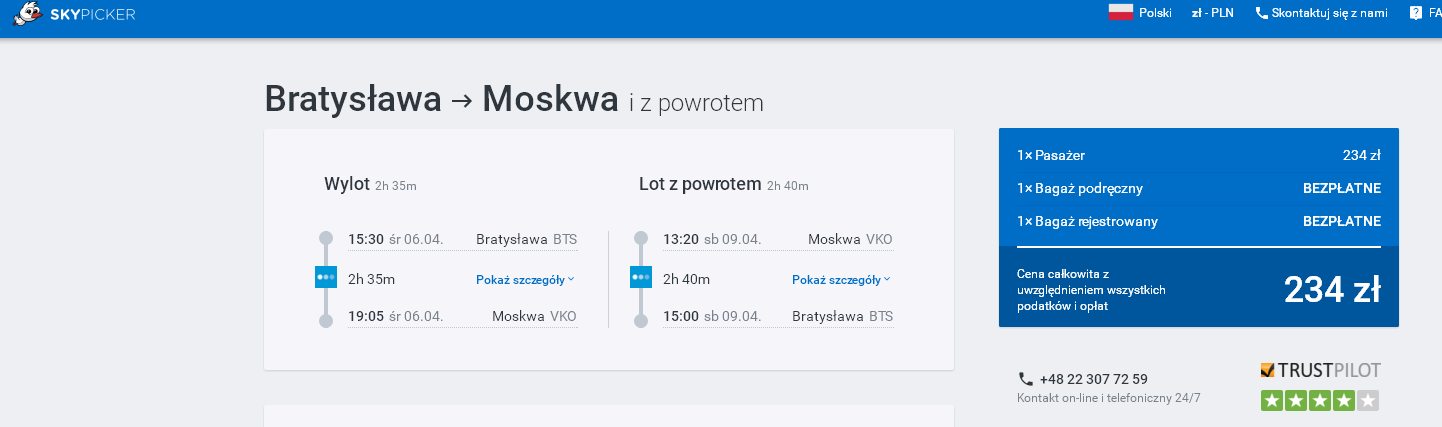
Task: Click the Bratysława BTS return arrival airport
Action: [842, 317]
